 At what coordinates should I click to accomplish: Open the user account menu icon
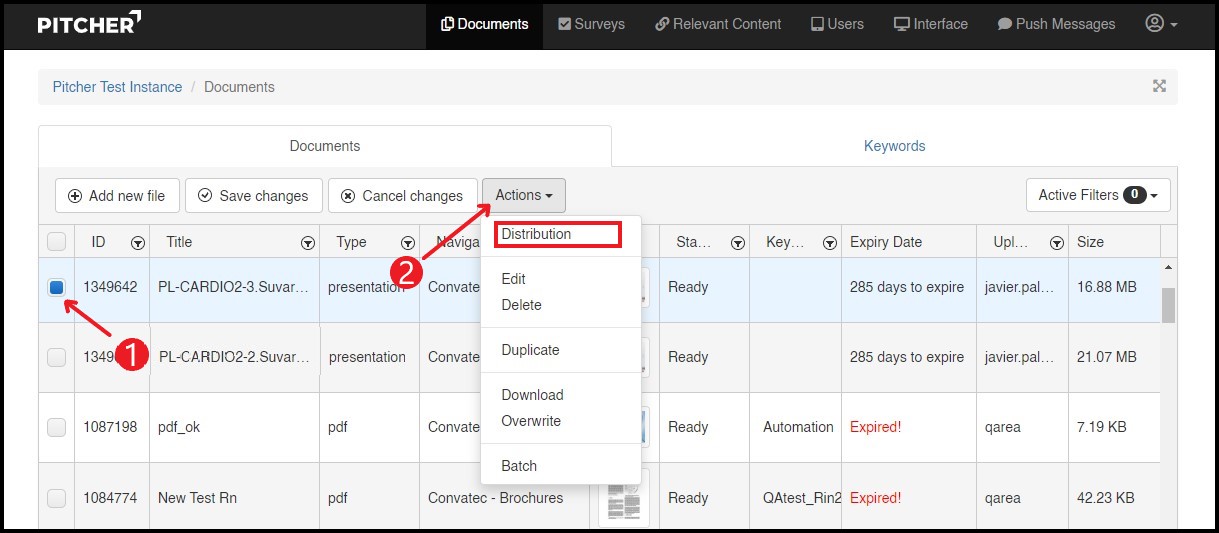pyautogui.click(x=1161, y=24)
